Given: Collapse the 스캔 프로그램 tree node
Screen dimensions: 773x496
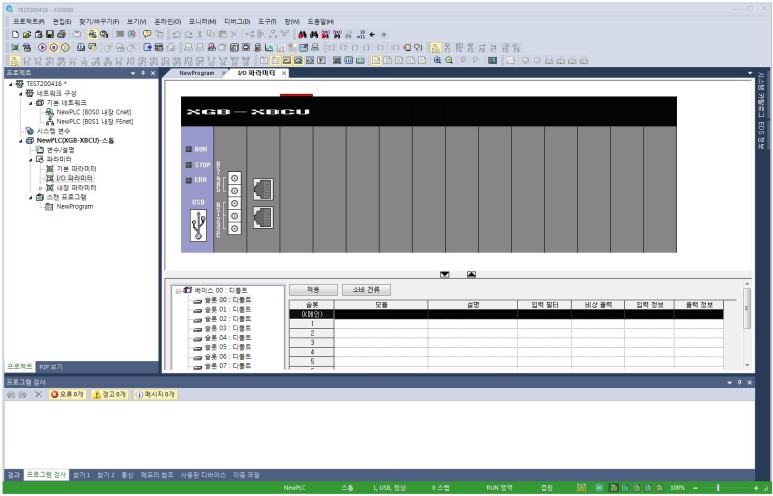Looking at the screenshot, I should click(x=31, y=197).
